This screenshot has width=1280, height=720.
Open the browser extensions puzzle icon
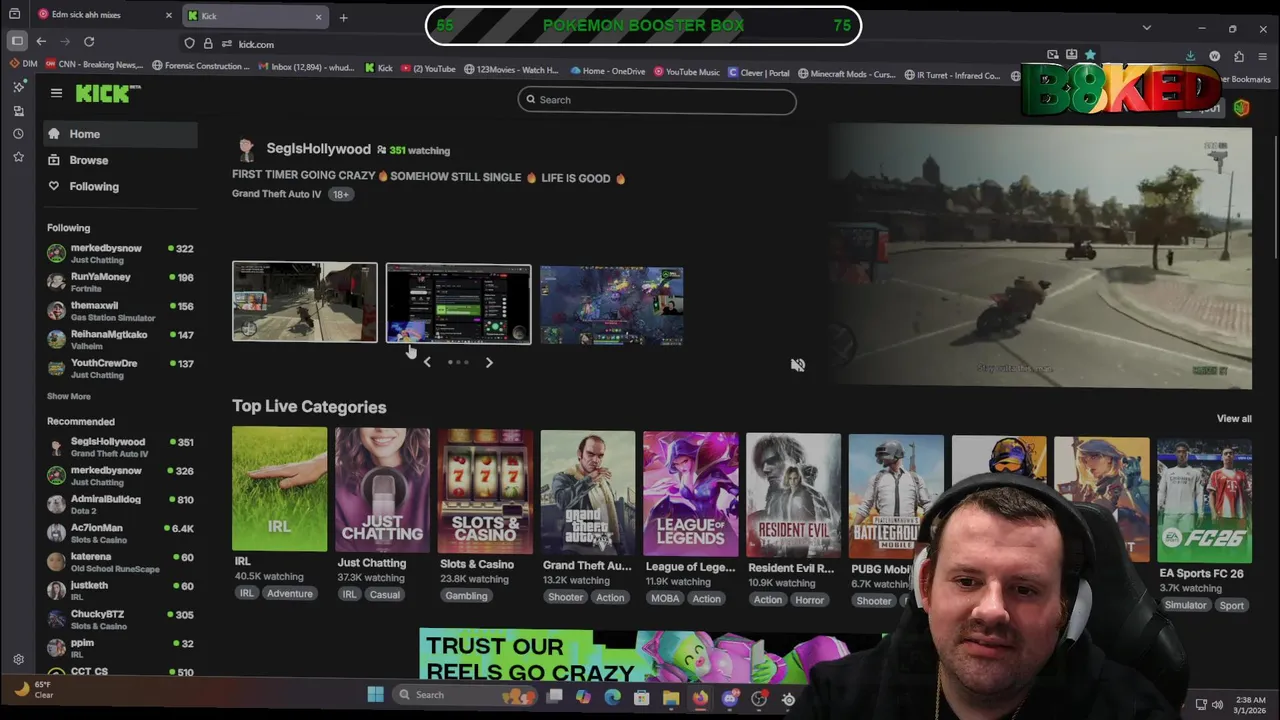coord(1239,56)
